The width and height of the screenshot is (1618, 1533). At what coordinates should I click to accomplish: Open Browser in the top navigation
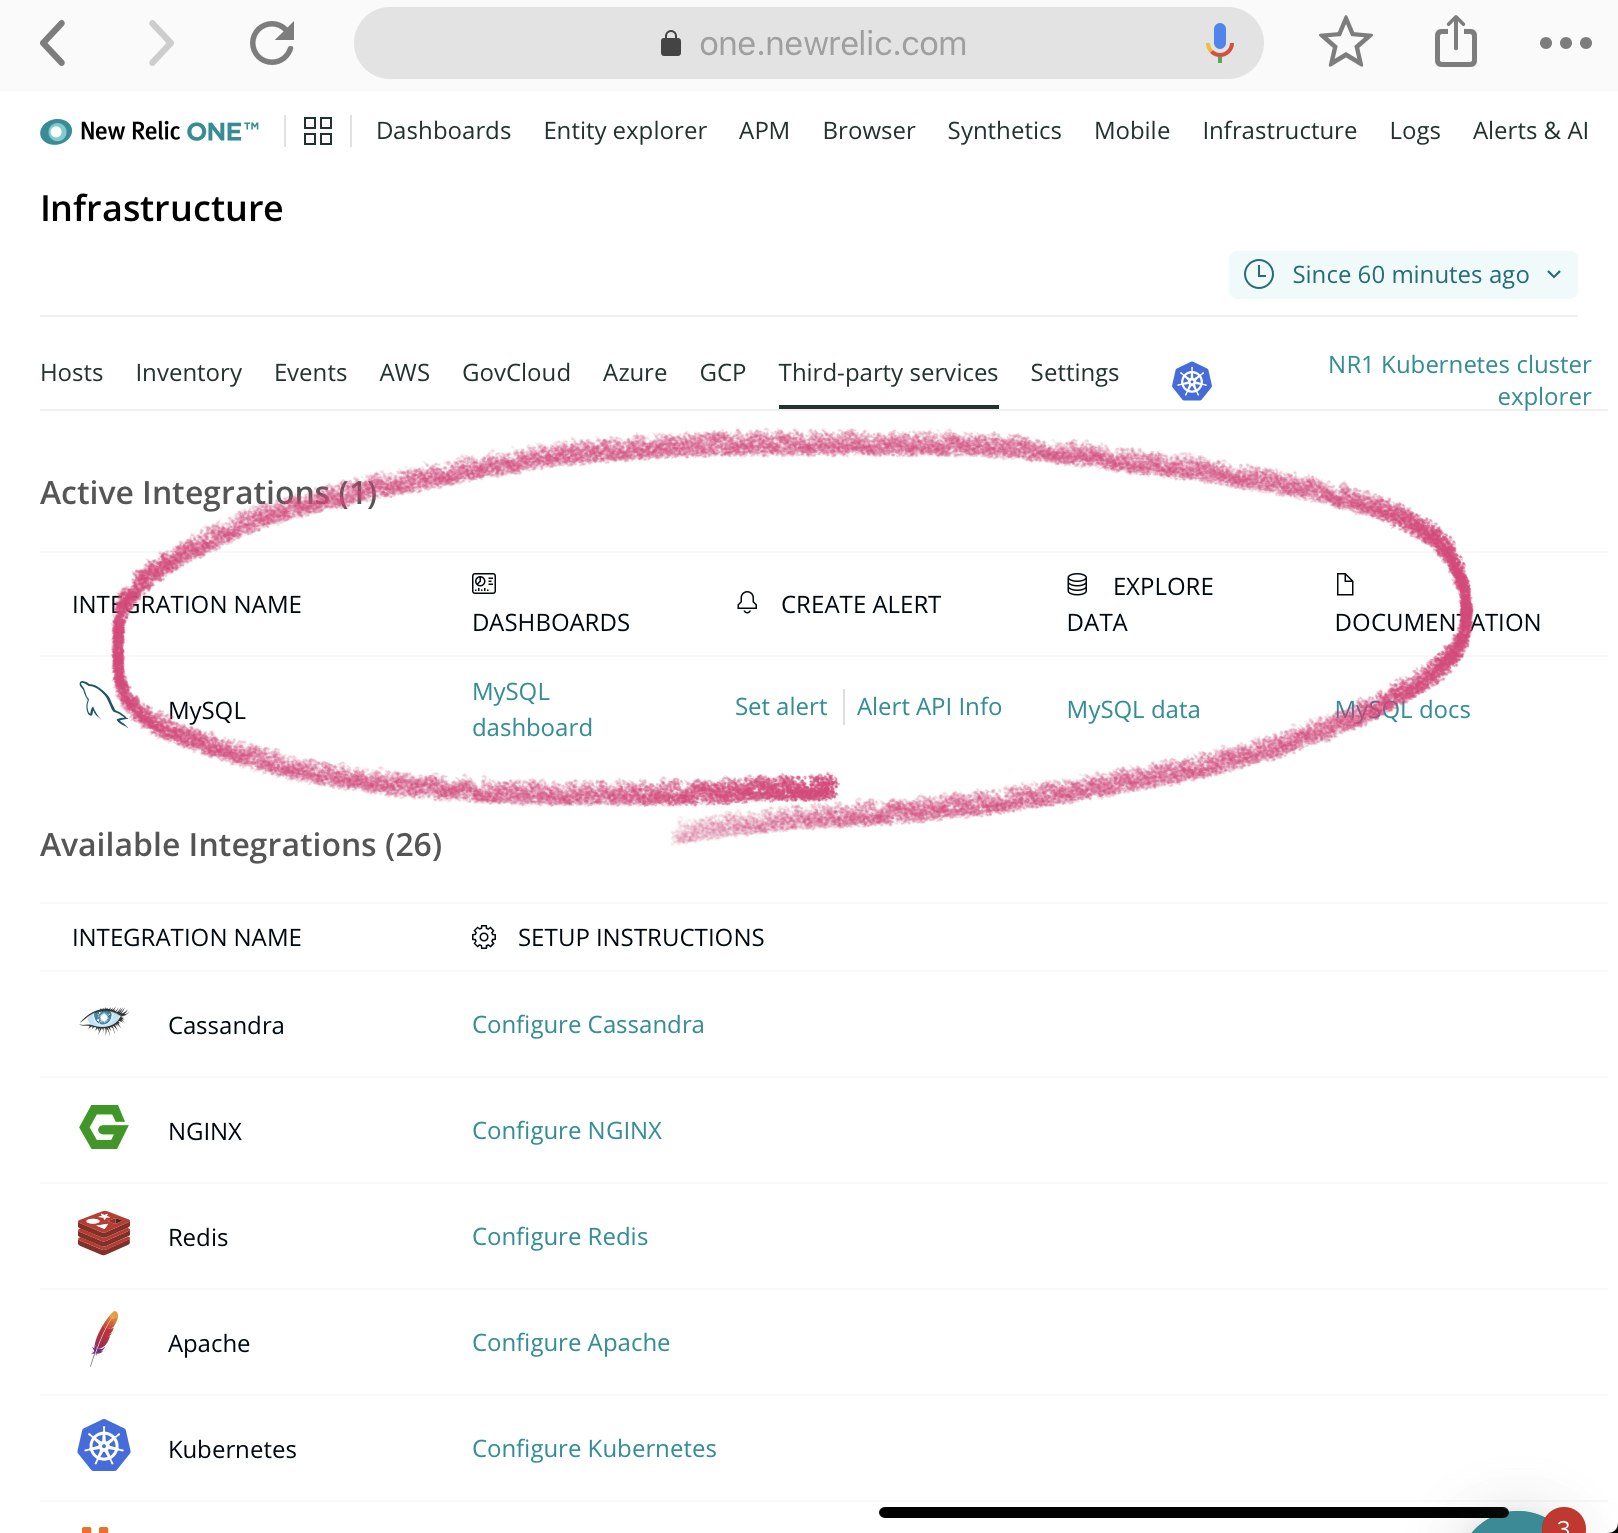pyautogui.click(x=868, y=131)
